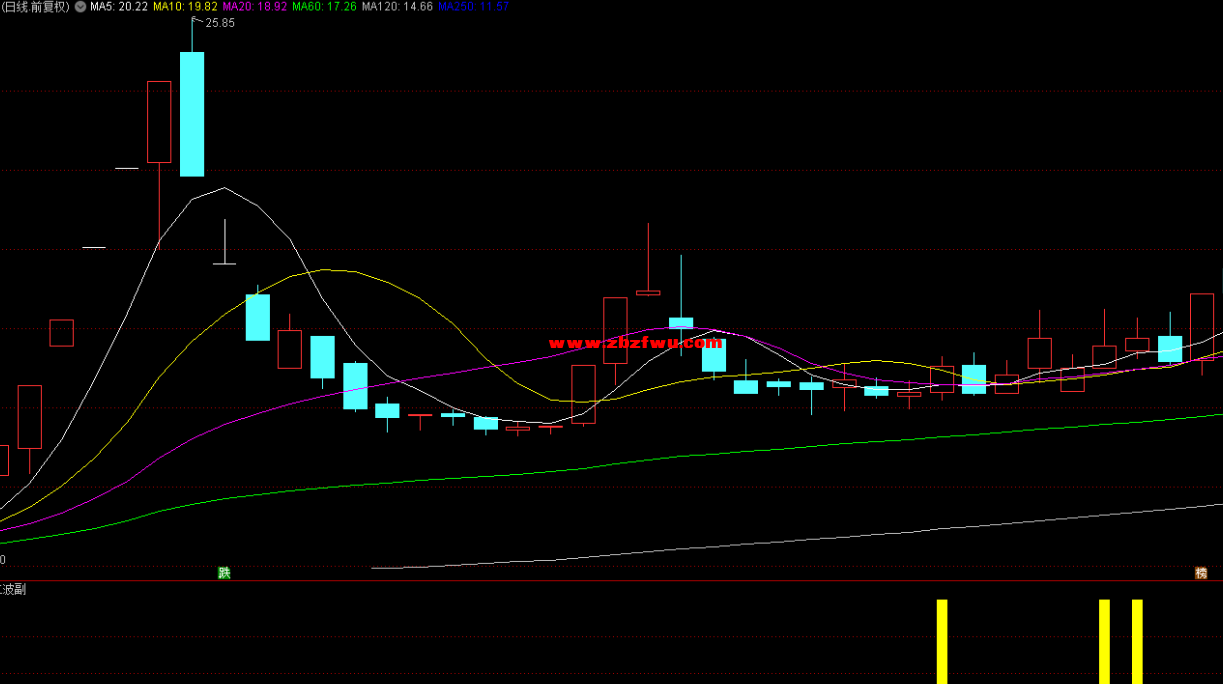The width and height of the screenshot is (1223, 684).
Task: Click the green MA60: 17.26 label
Action: tap(324, 7)
